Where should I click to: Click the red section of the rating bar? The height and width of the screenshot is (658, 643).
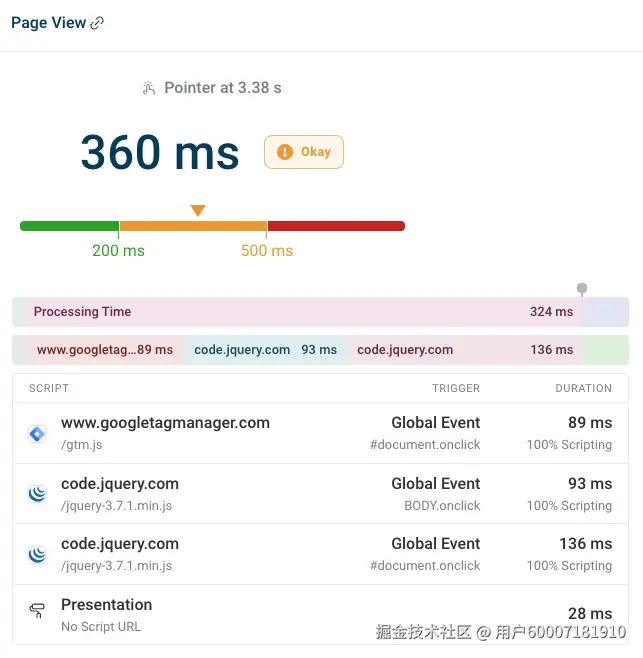336,226
